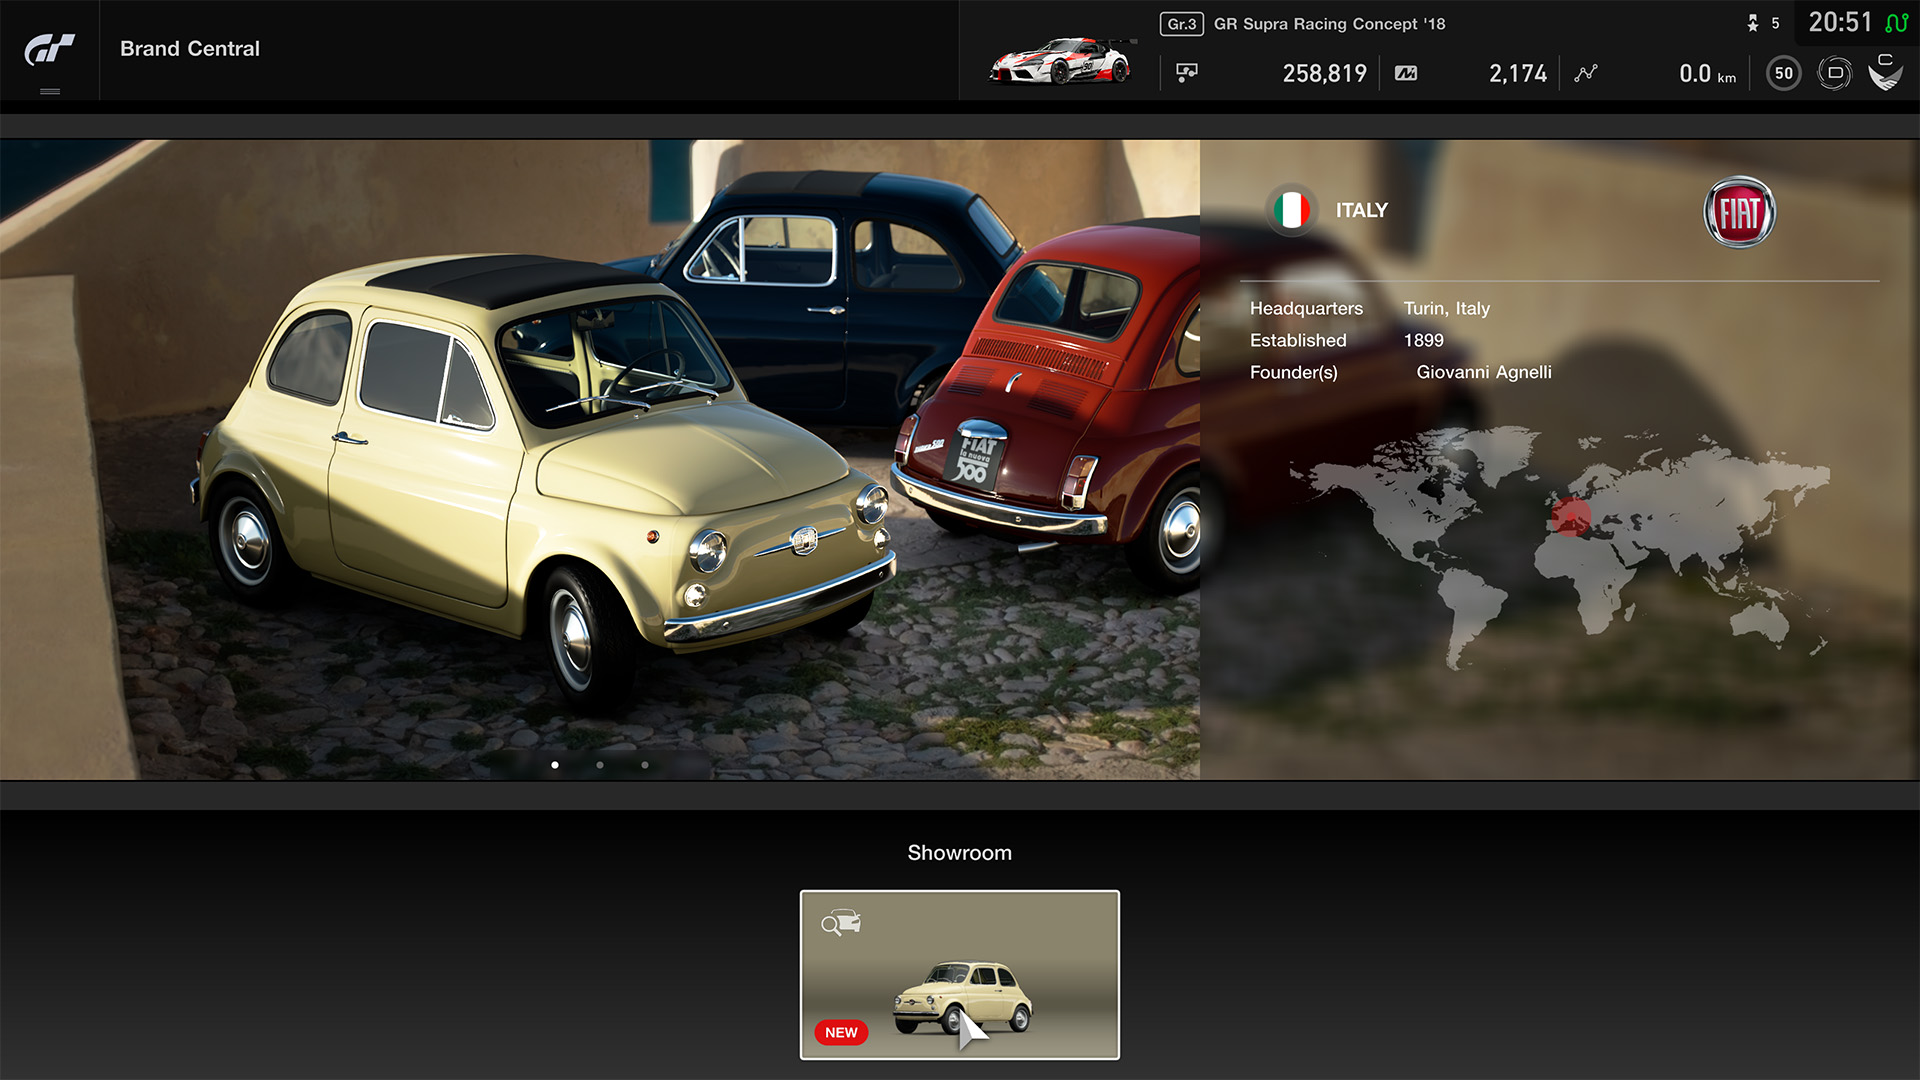Click the sportsmanship handshake icon
This screenshot has width=1920, height=1080.
pos(1885,73)
